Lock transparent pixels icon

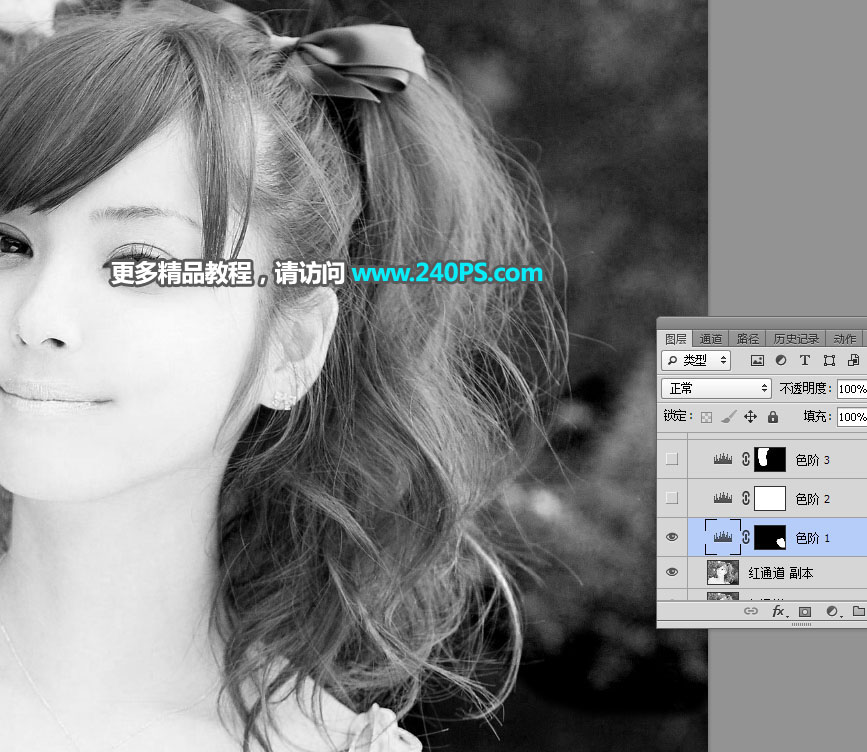coord(706,417)
